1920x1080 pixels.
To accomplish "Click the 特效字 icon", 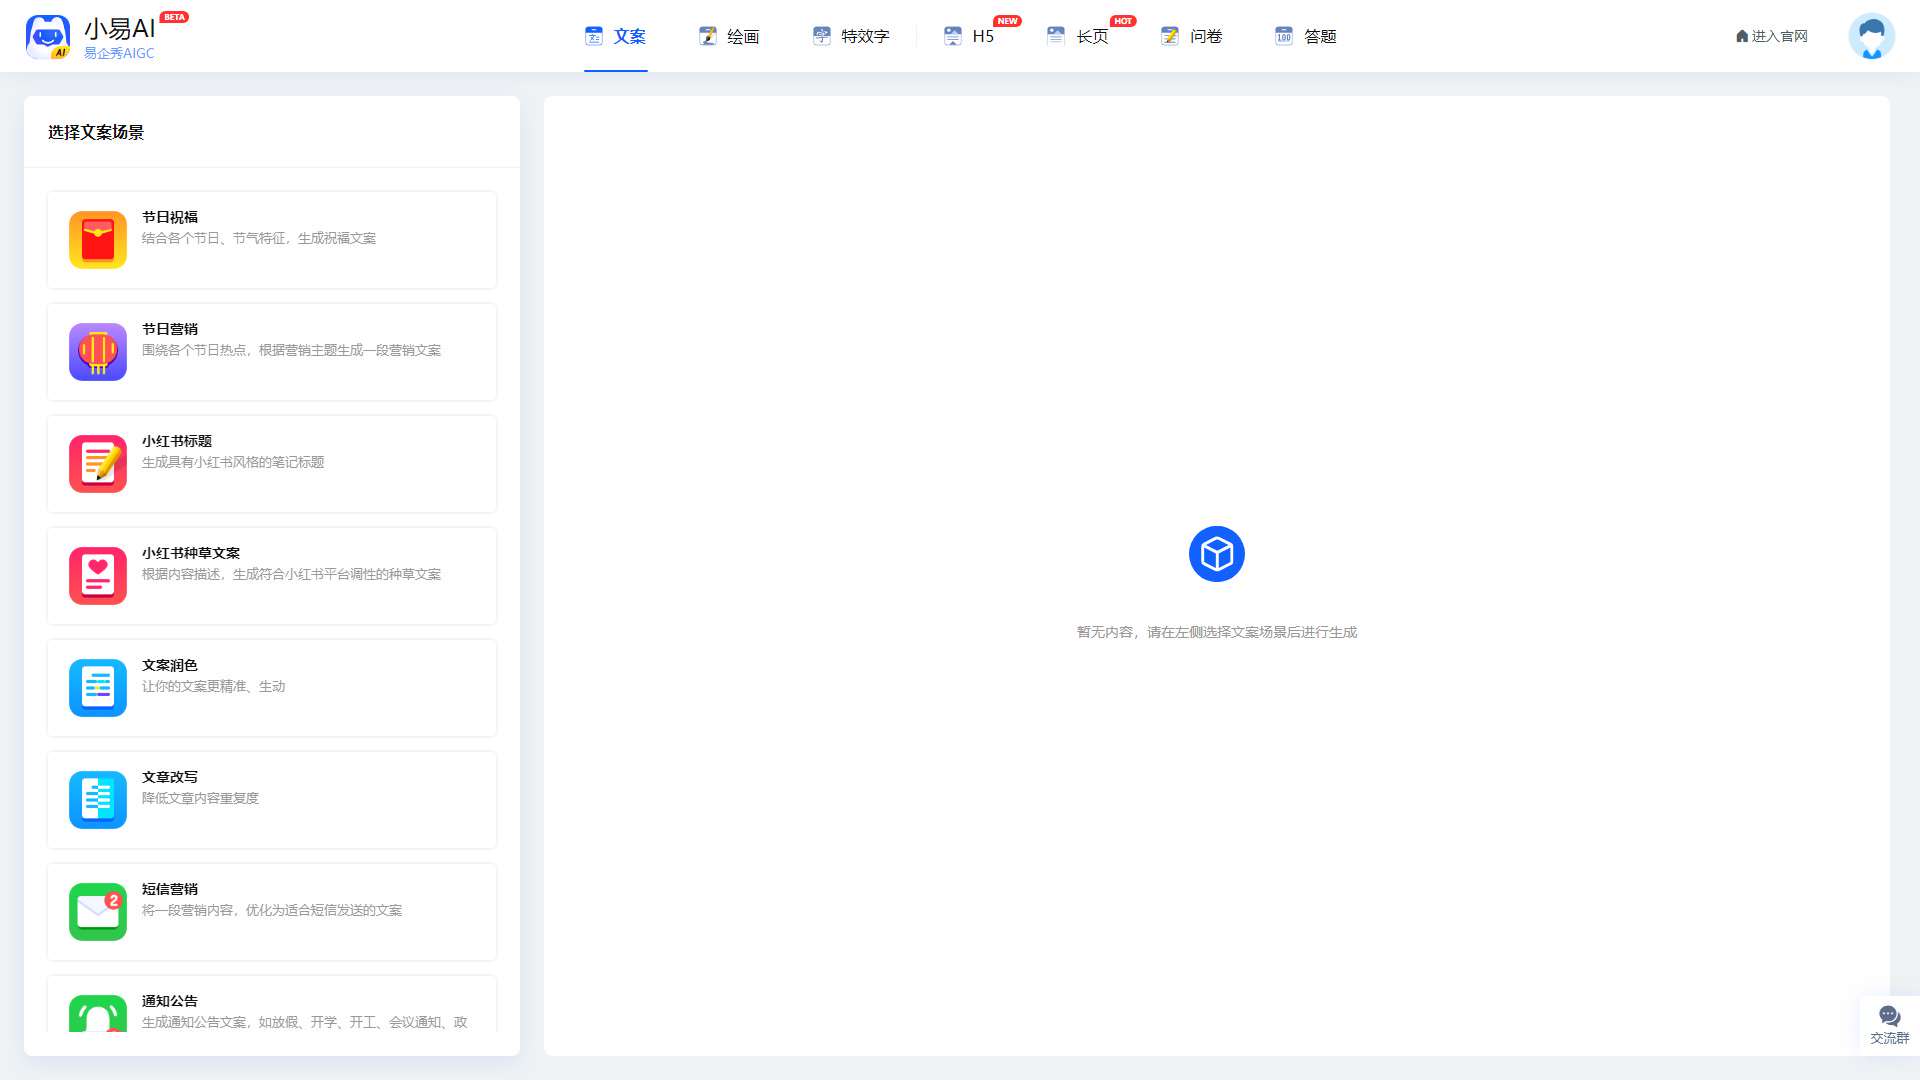I will 822,36.
